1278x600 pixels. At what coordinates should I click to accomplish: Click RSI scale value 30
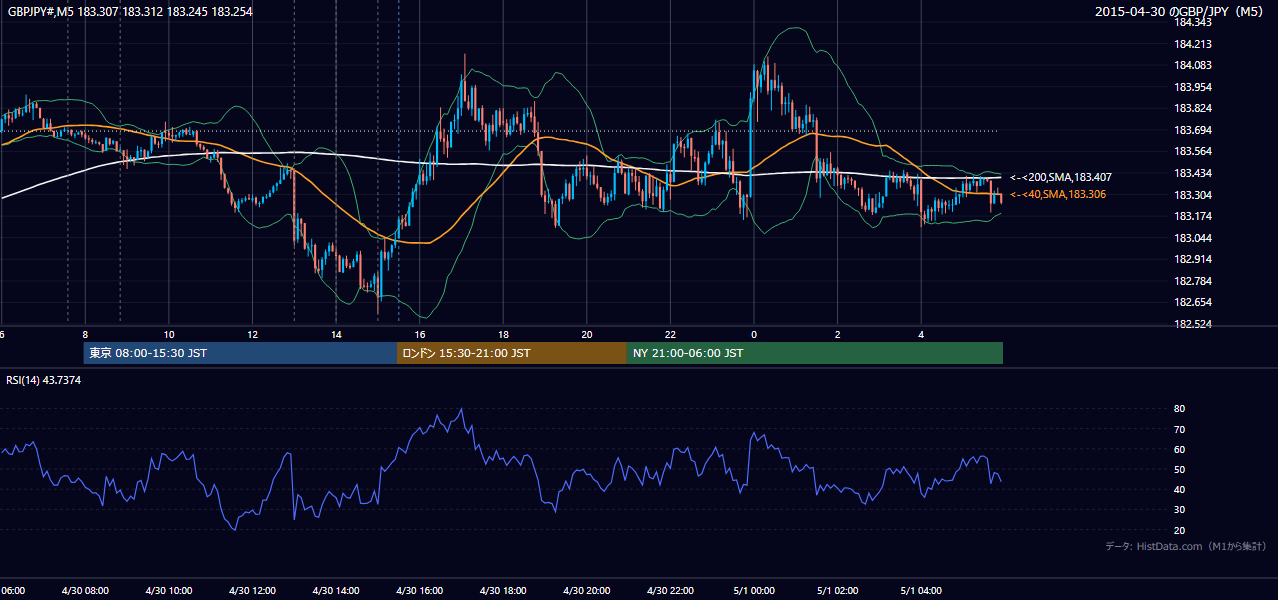pos(1179,510)
